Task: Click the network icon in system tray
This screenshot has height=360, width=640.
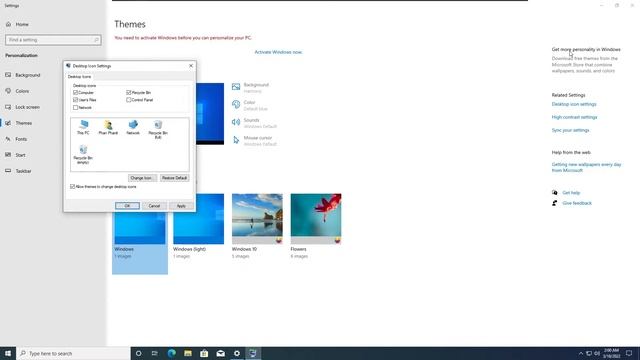Action: (589, 353)
